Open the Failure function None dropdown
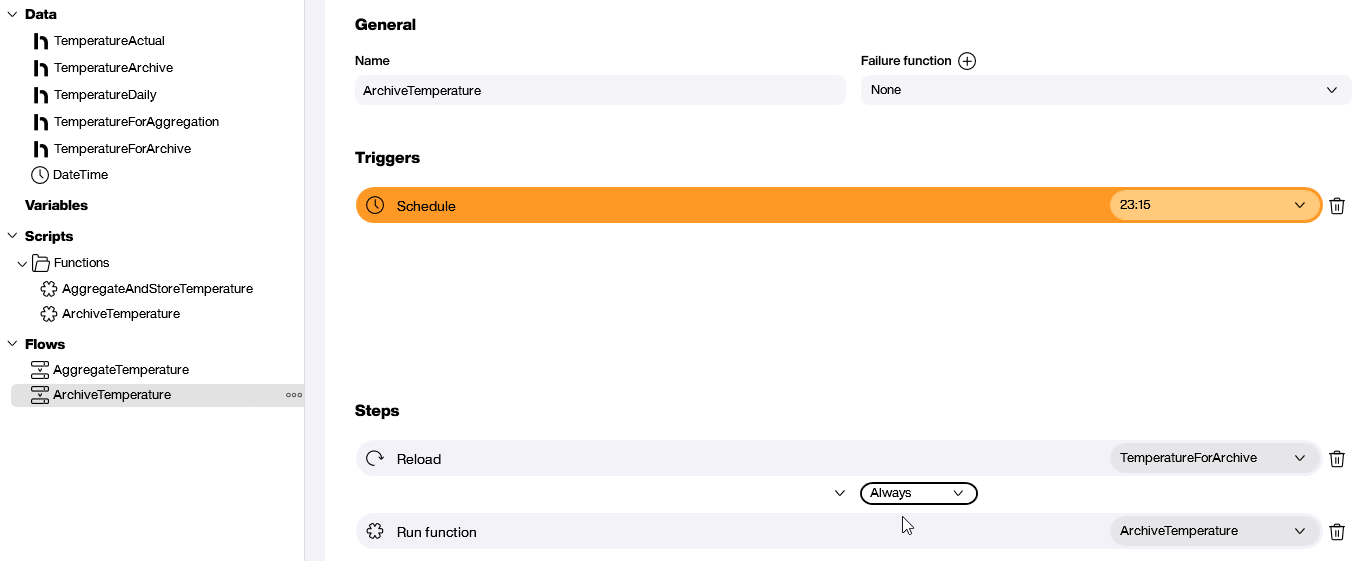 click(x=1105, y=90)
